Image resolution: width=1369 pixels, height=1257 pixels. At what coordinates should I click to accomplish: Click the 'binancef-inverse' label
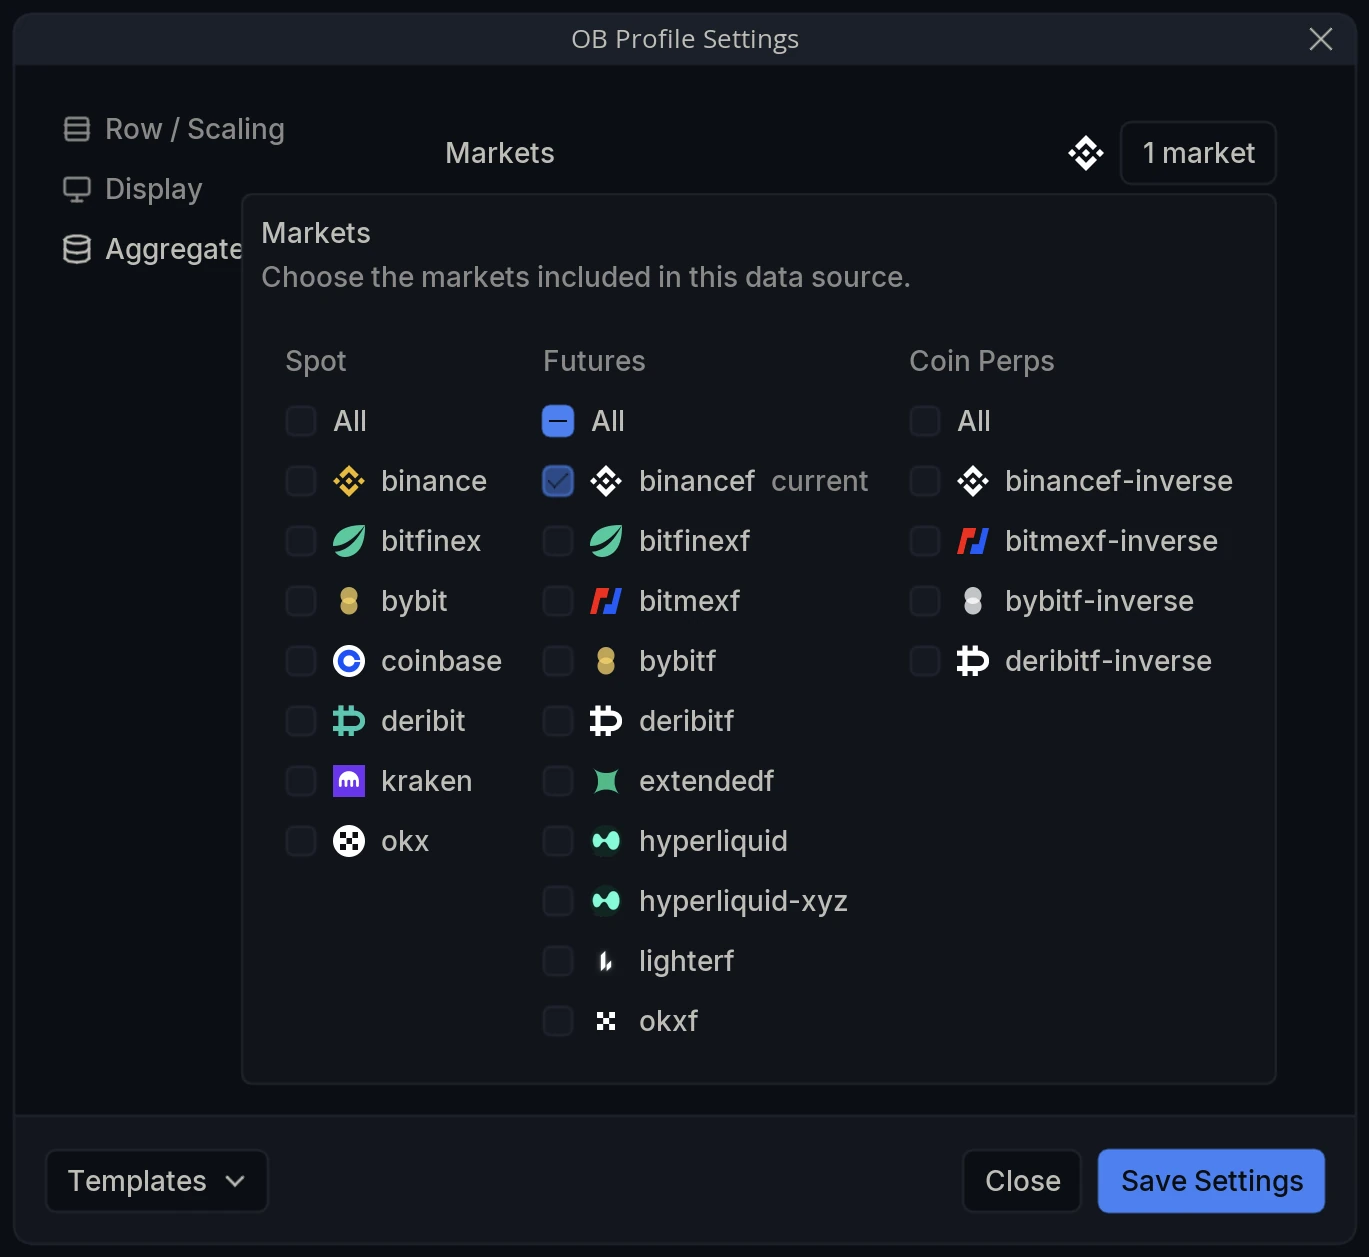pyautogui.click(x=1119, y=481)
